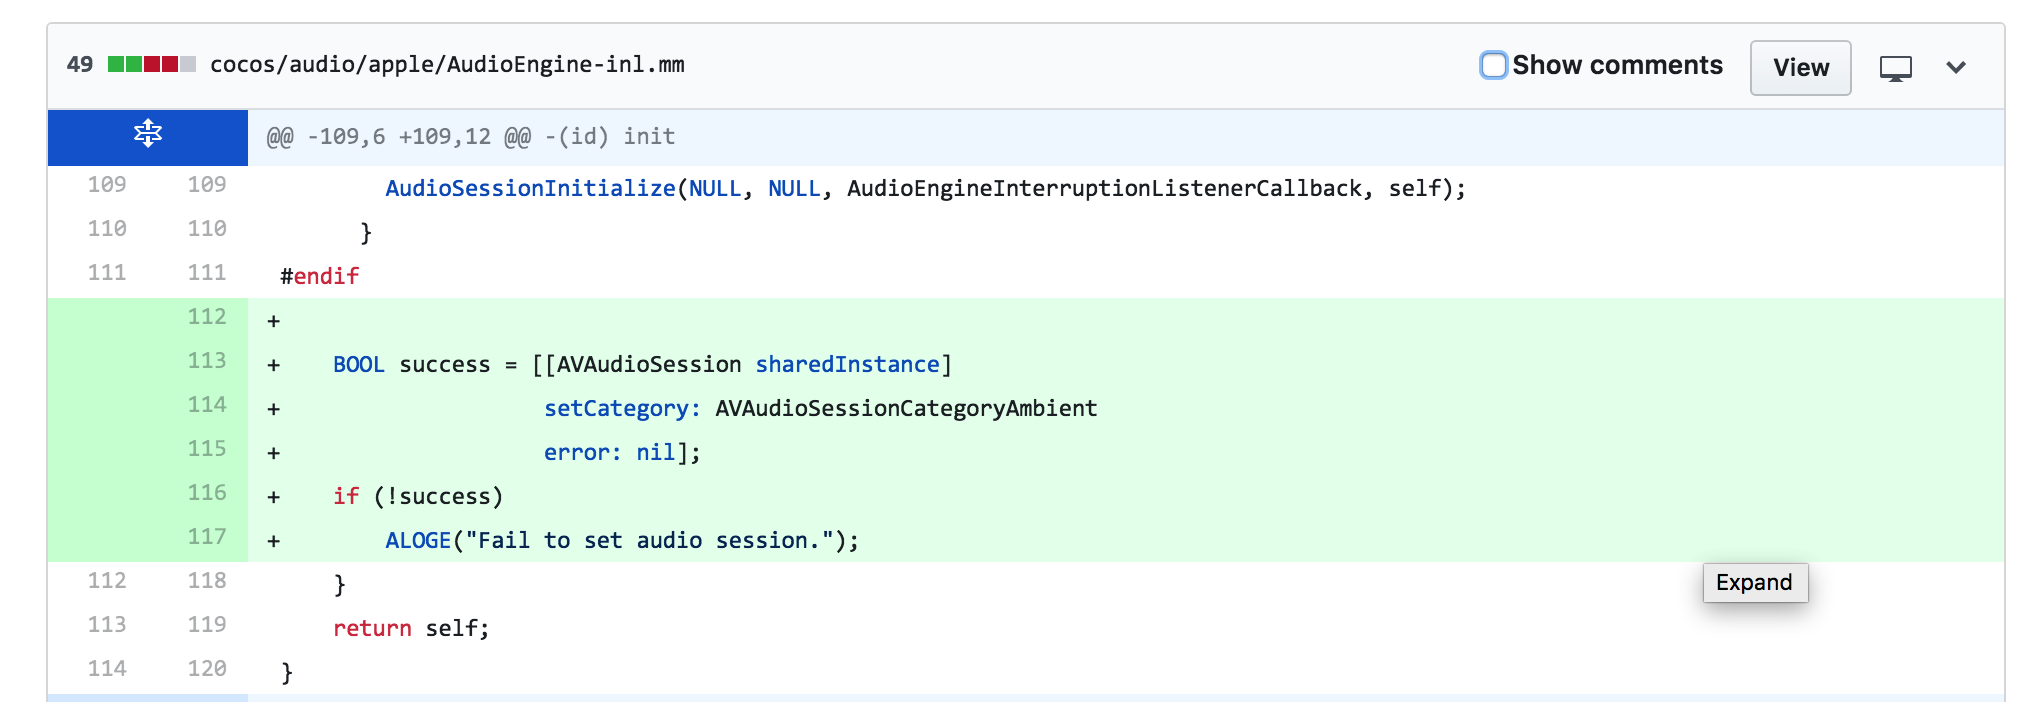This screenshot has width=2022, height=702.
Task: Open the cocos/audio/apple/AudioEngine-inl.mm file path
Action: pos(447,65)
